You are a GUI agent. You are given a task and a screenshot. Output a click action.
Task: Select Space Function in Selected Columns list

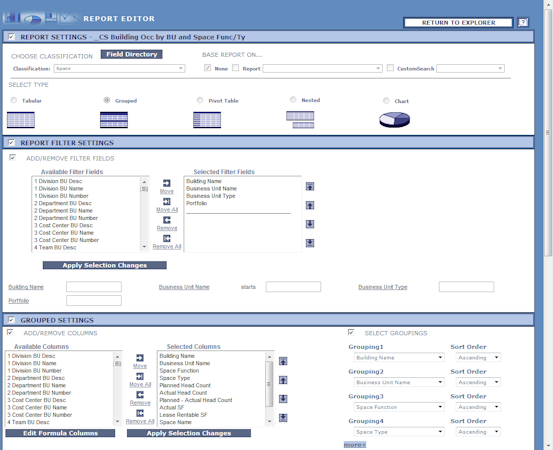pyautogui.click(x=179, y=371)
